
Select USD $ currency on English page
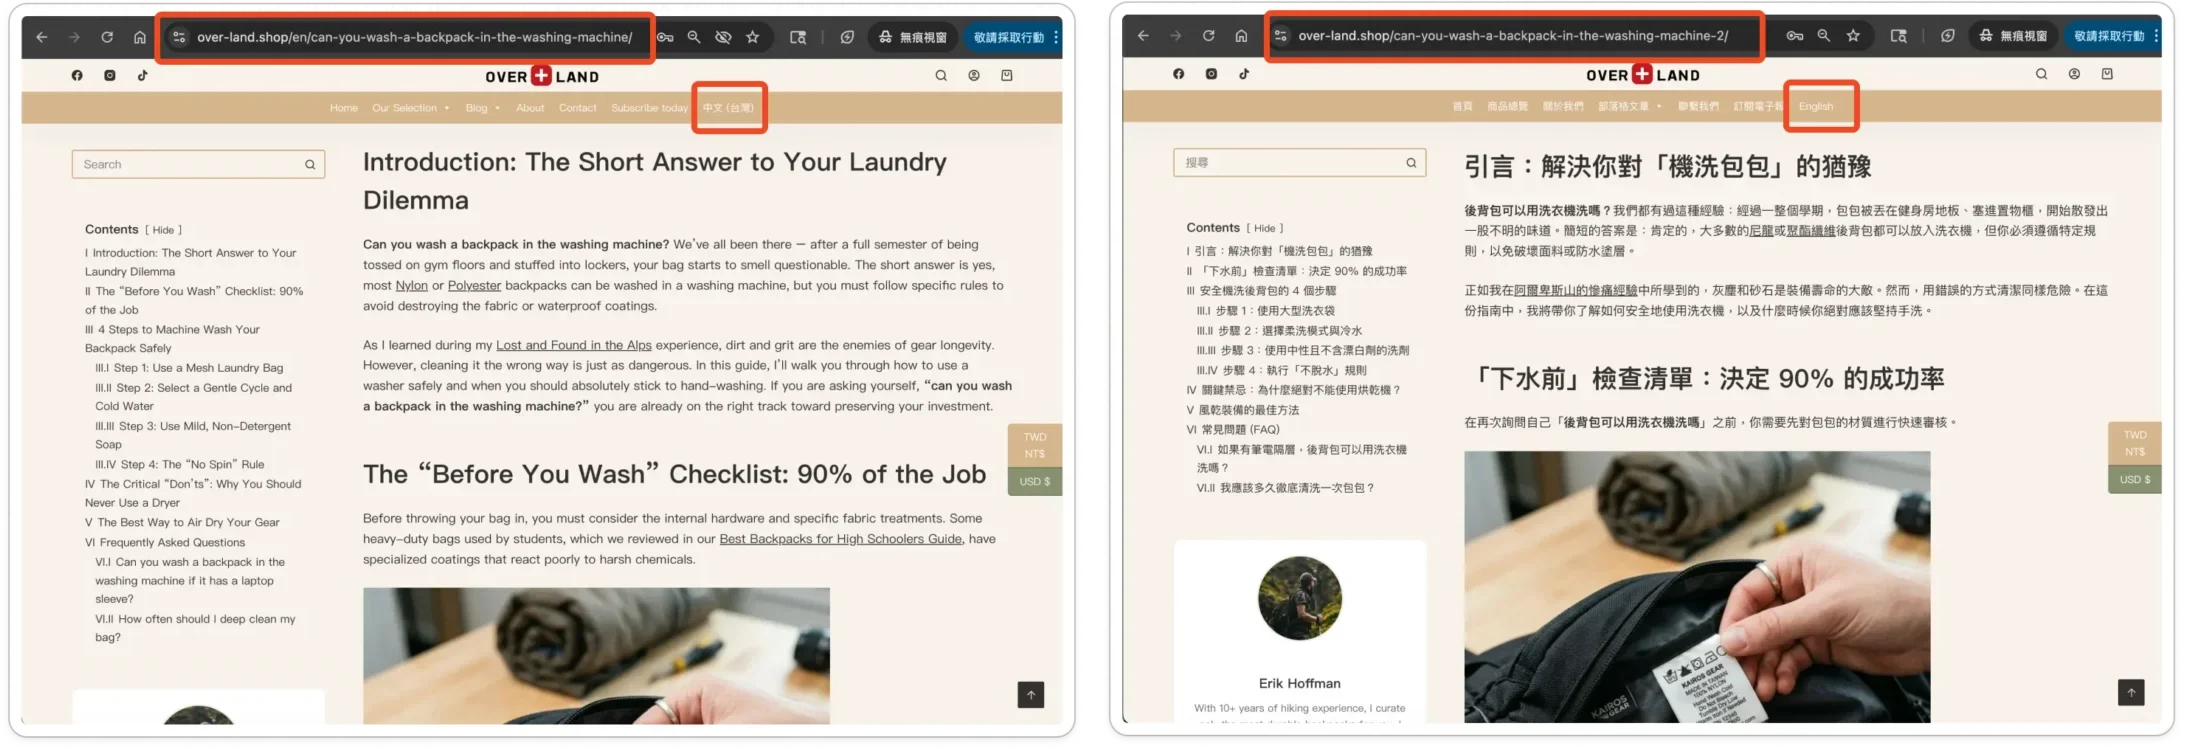[1035, 481]
